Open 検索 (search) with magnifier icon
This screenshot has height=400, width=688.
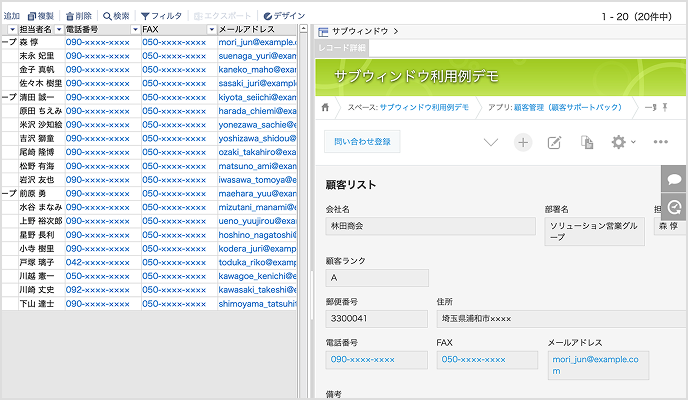[107, 16]
